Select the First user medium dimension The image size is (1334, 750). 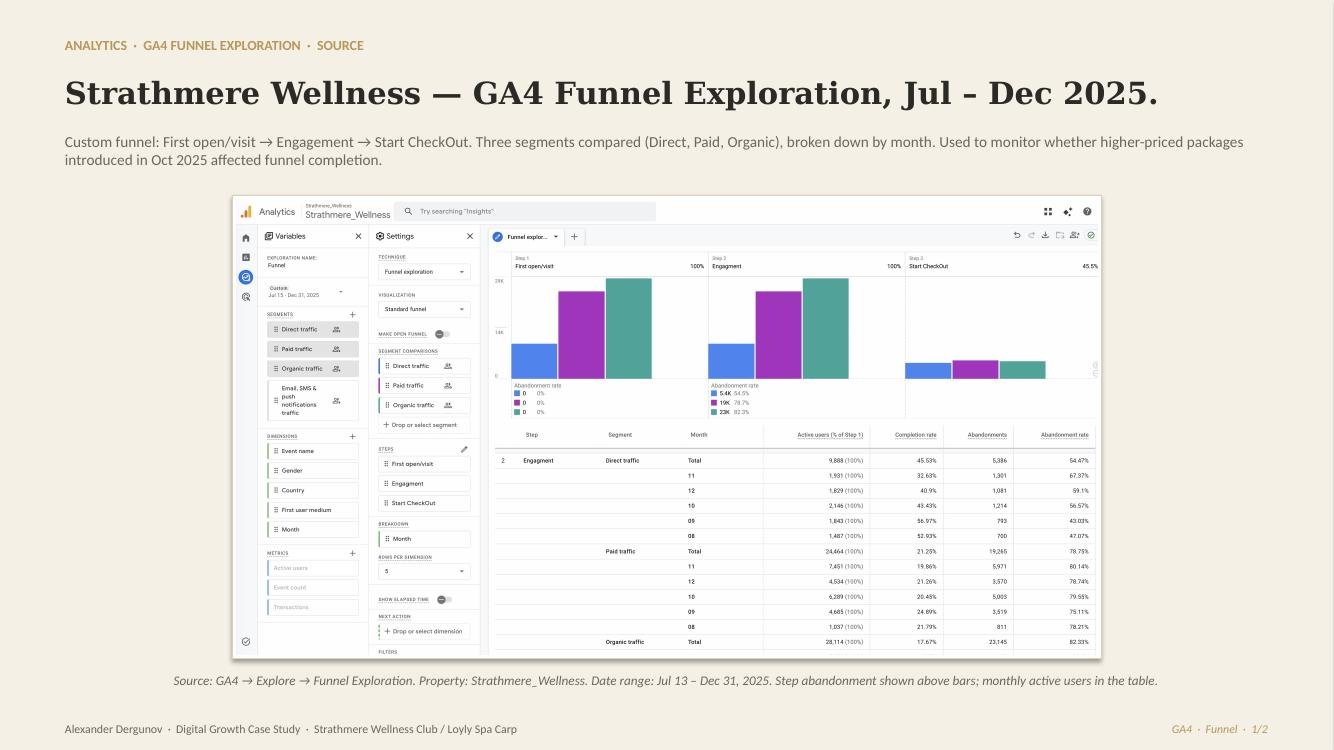click(313, 510)
